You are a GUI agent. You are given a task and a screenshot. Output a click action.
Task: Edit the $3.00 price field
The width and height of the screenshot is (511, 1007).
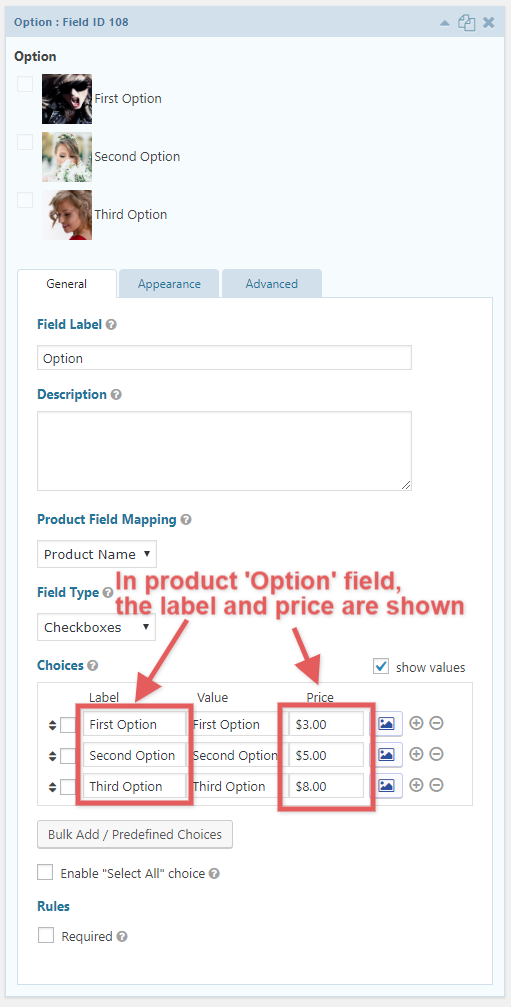(326, 724)
